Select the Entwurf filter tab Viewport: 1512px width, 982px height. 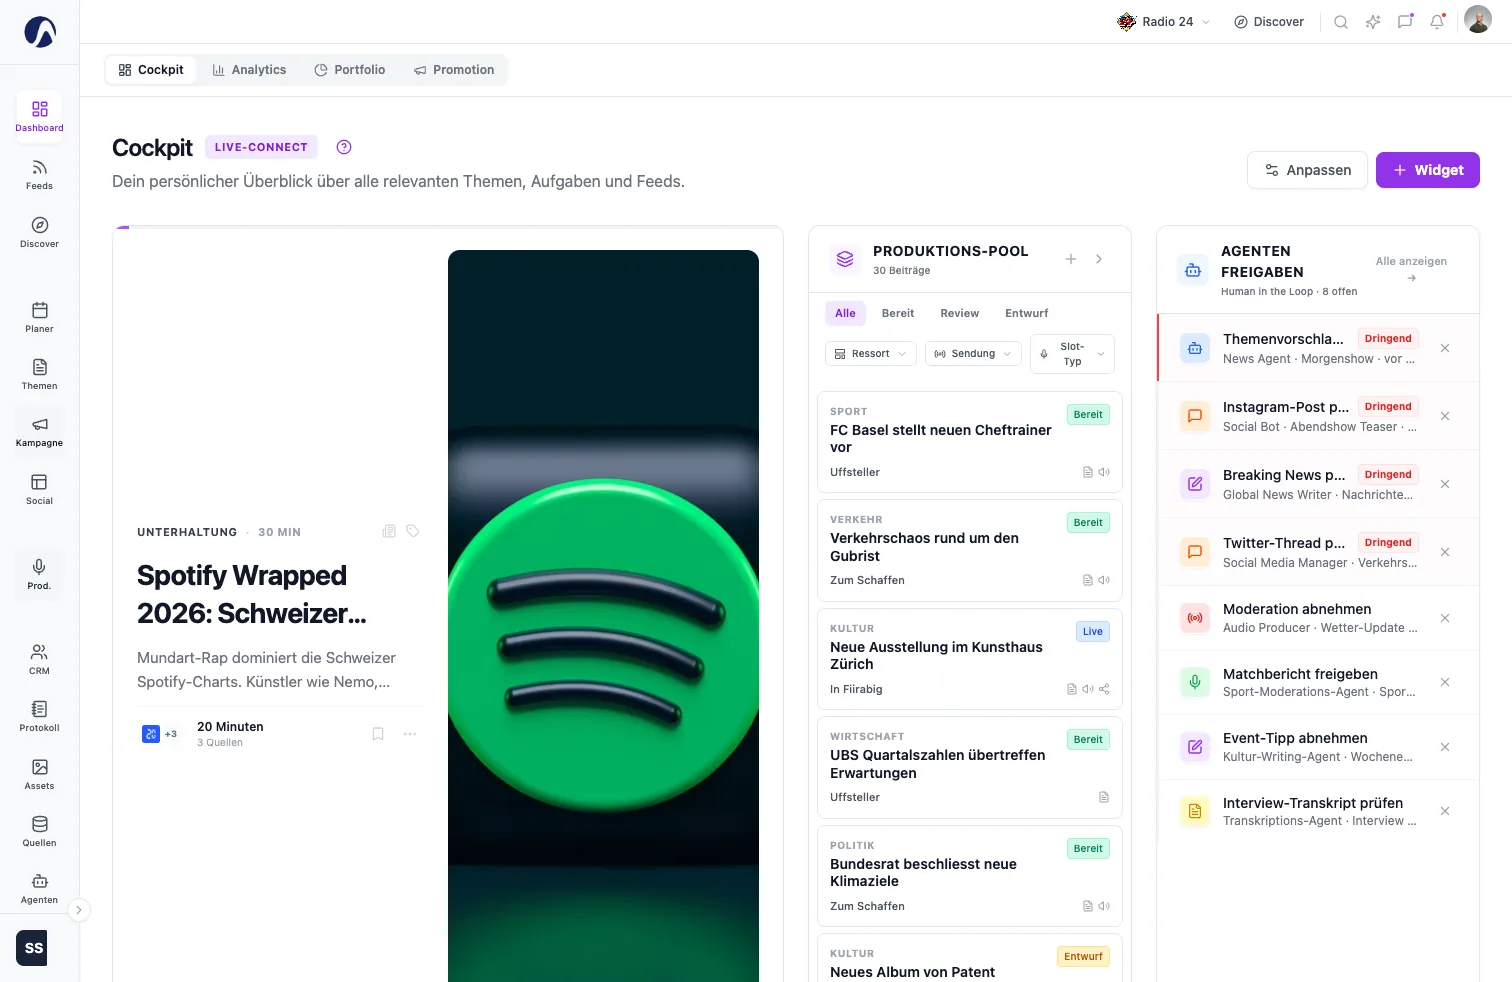[x=1027, y=313]
